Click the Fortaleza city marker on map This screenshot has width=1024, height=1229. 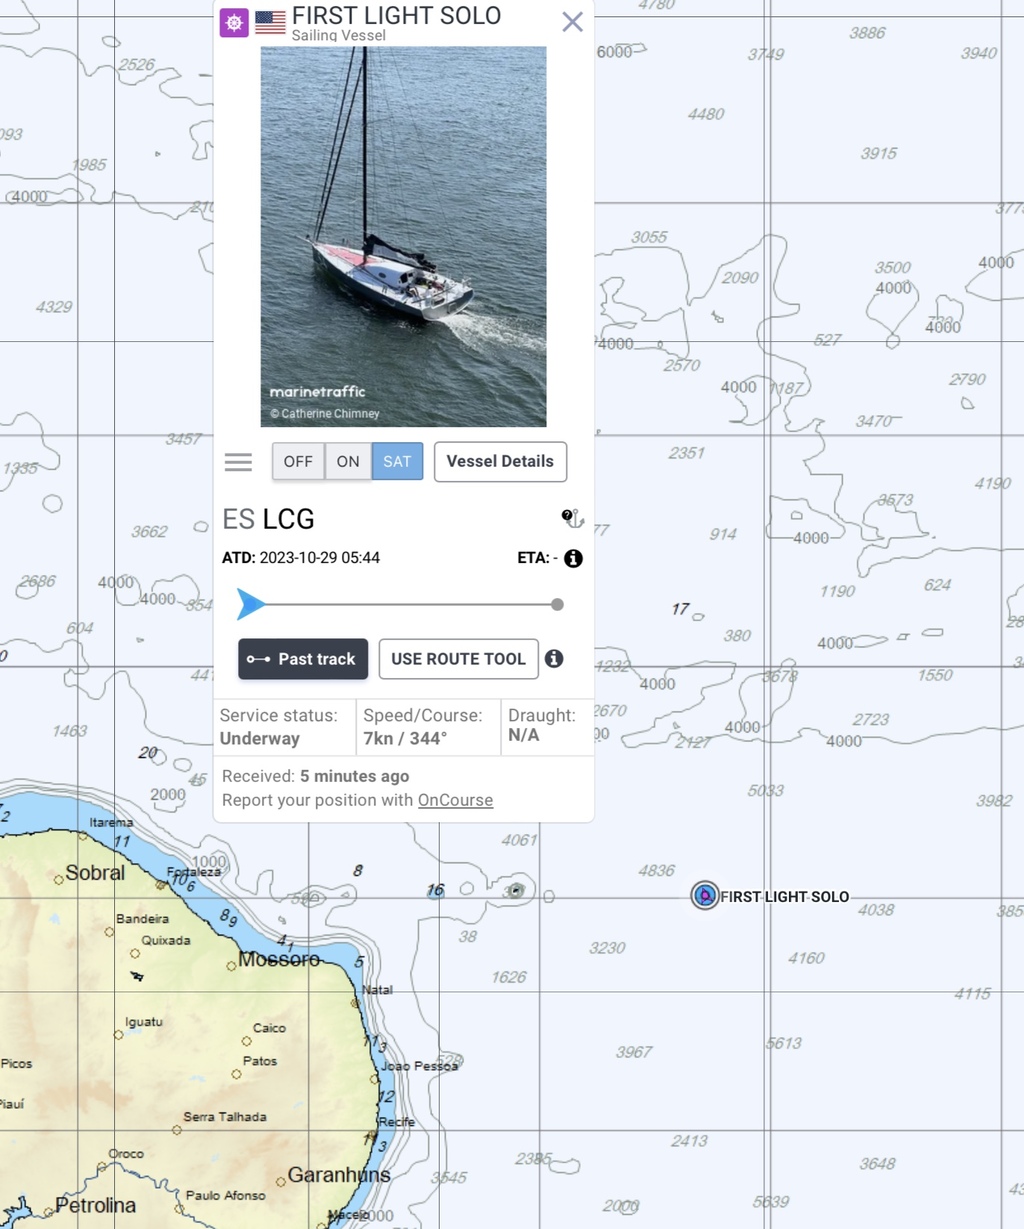click(x=161, y=885)
